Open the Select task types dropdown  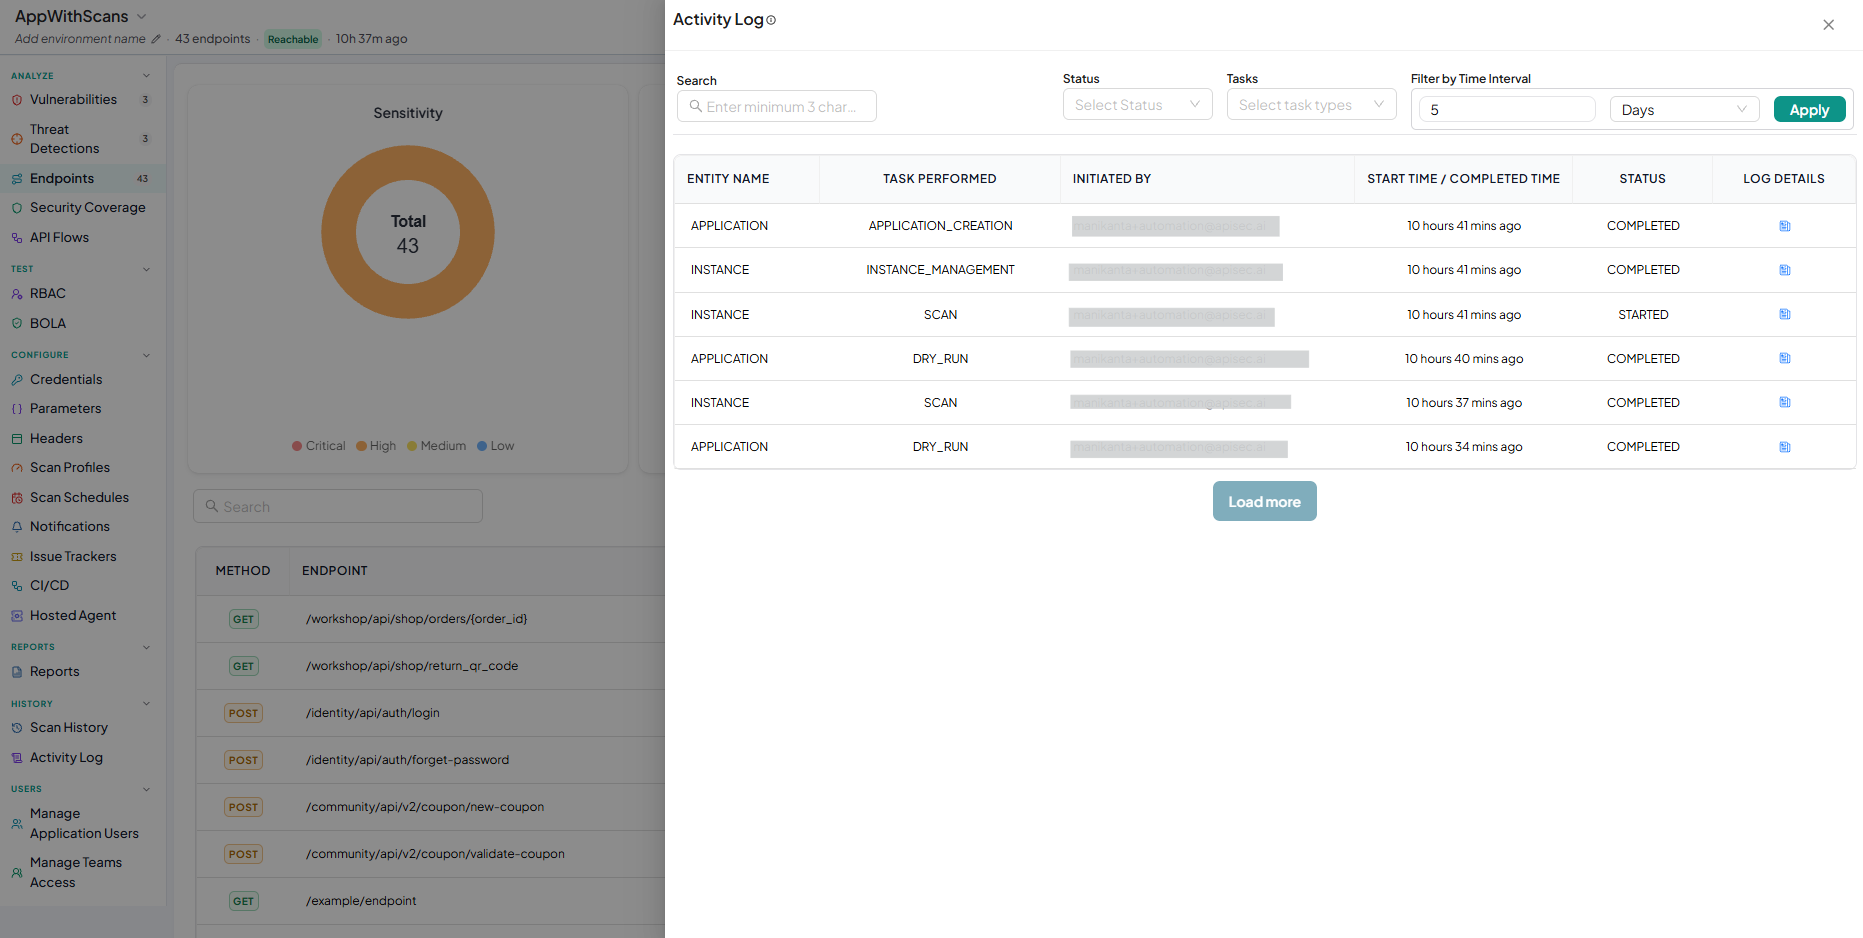coord(1312,105)
